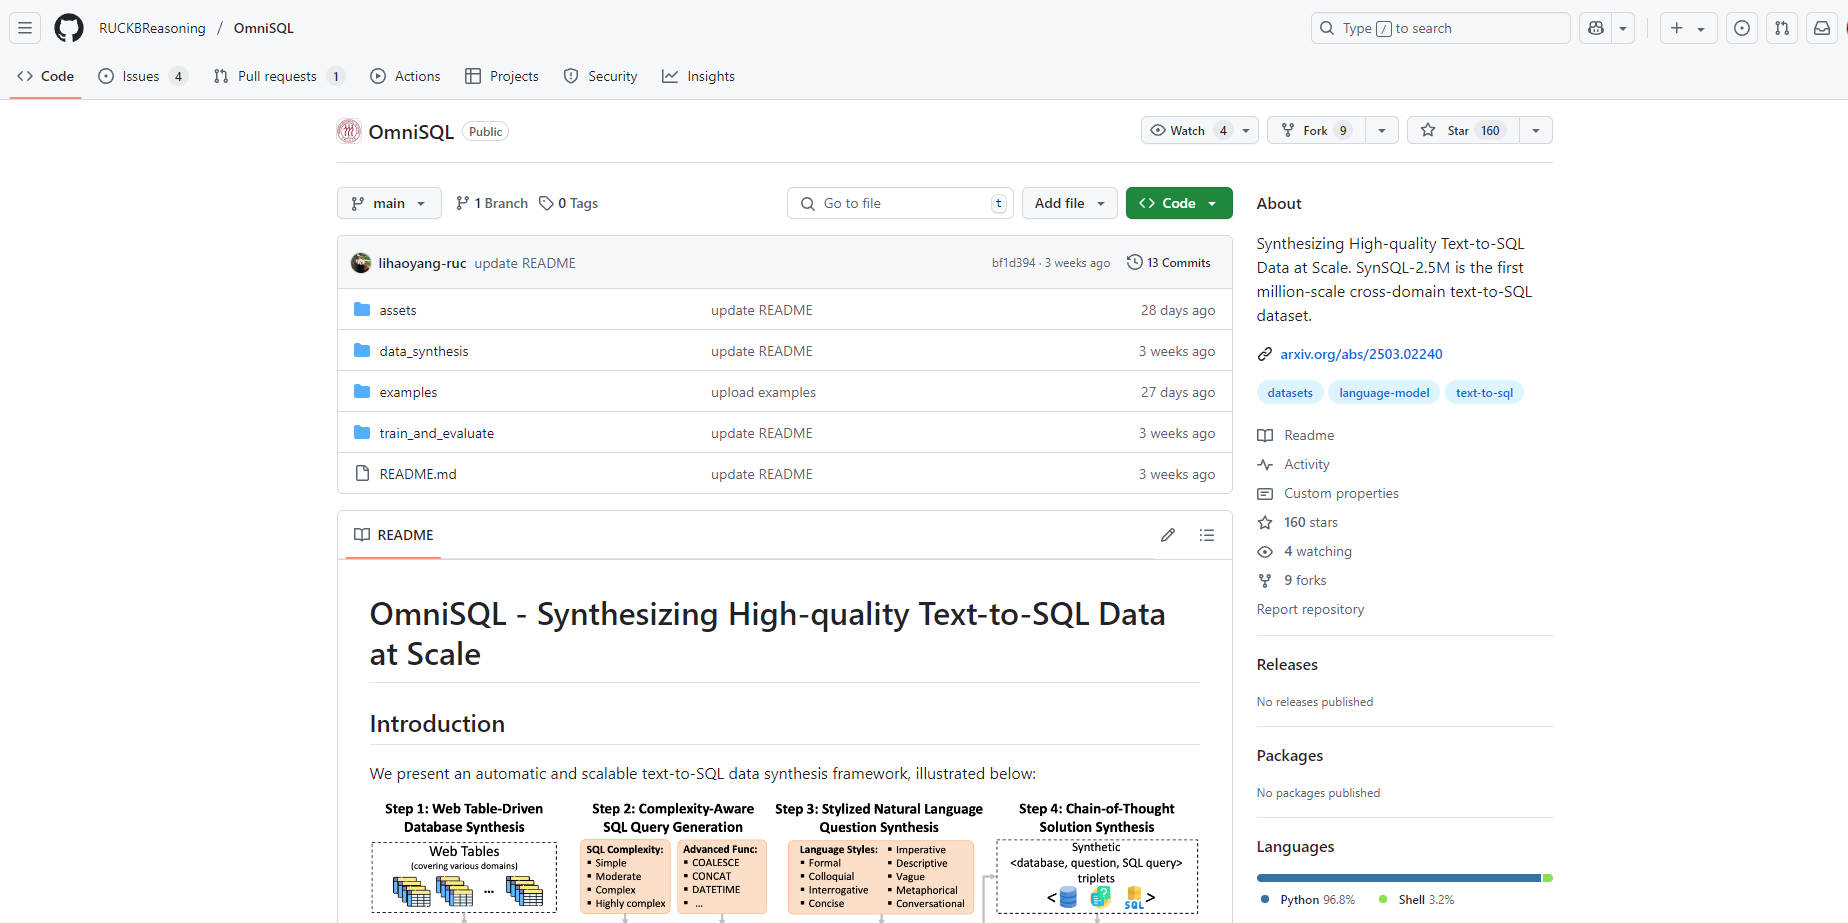Open README.md file

point(417,474)
